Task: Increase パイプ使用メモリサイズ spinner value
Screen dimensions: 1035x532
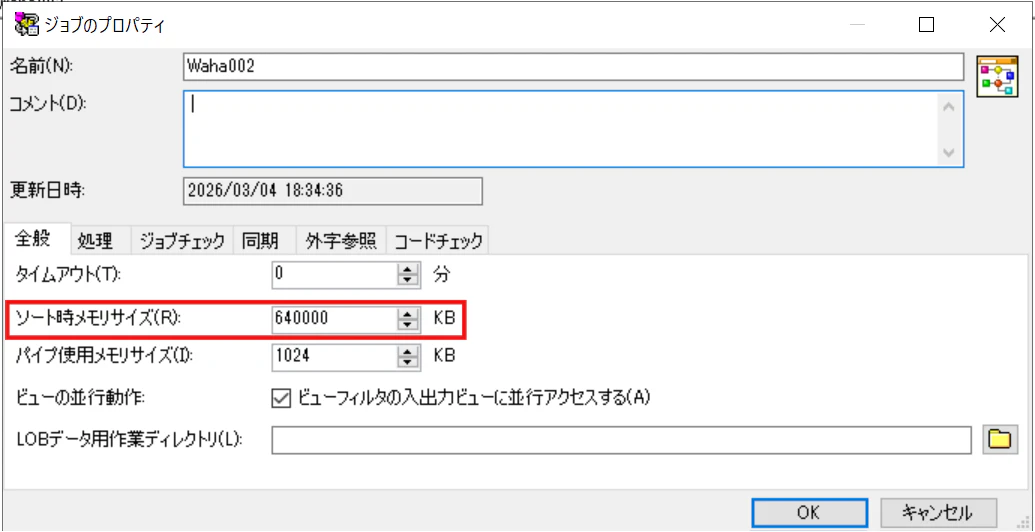Action: tap(408, 351)
